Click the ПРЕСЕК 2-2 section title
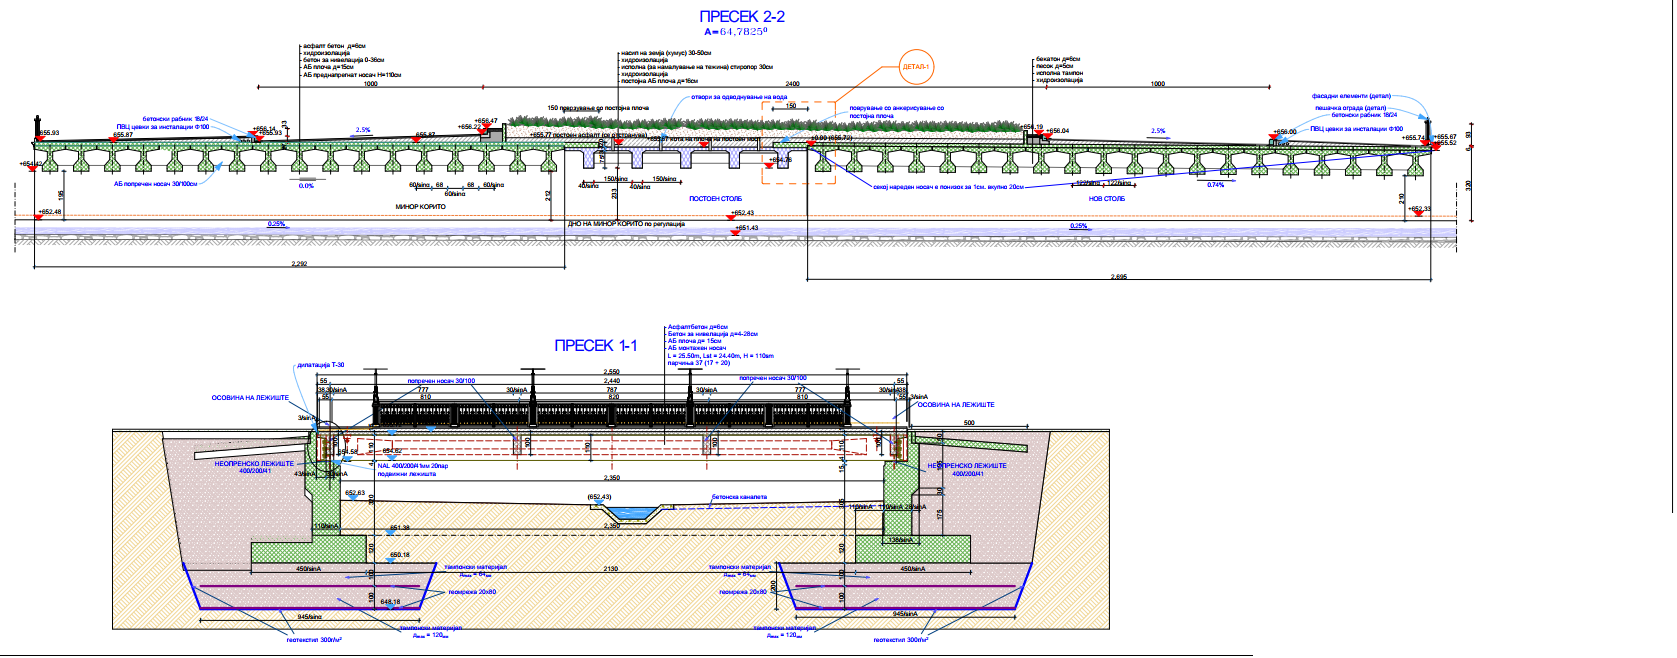 pyautogui.click(x=741, y=16)
